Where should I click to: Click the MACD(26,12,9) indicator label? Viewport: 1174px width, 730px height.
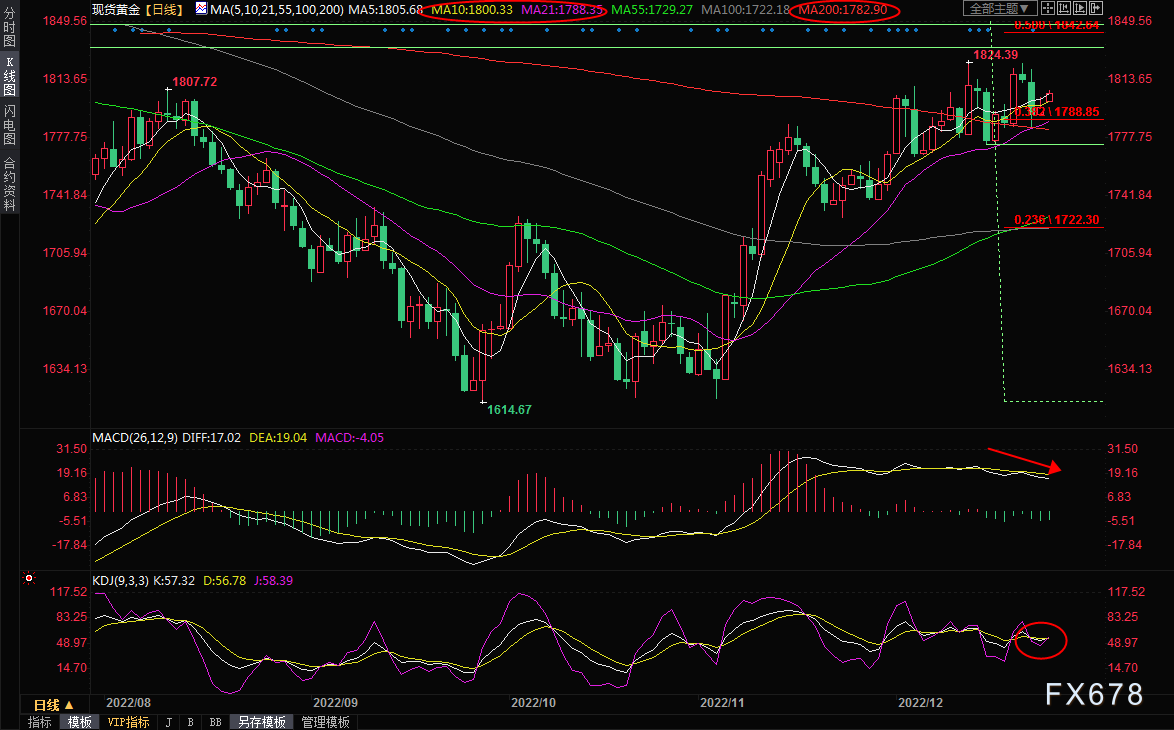point(135,437)
